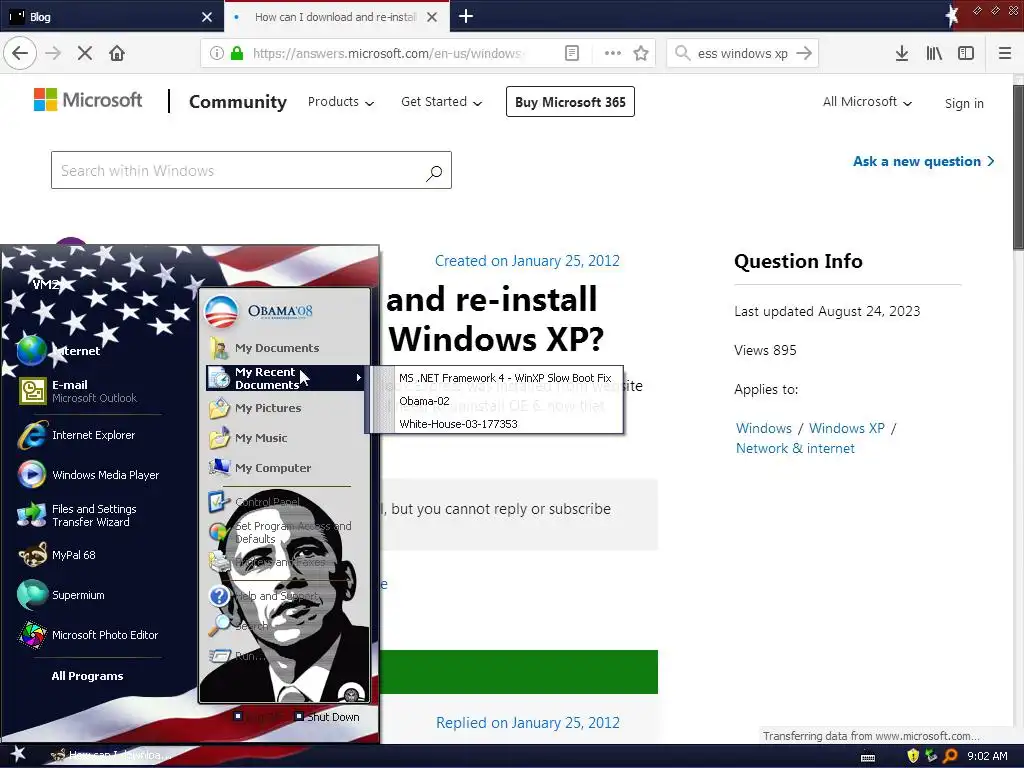1024x768 pixels.
Task: Stop loading the page
Action: [x=85, y=53]
